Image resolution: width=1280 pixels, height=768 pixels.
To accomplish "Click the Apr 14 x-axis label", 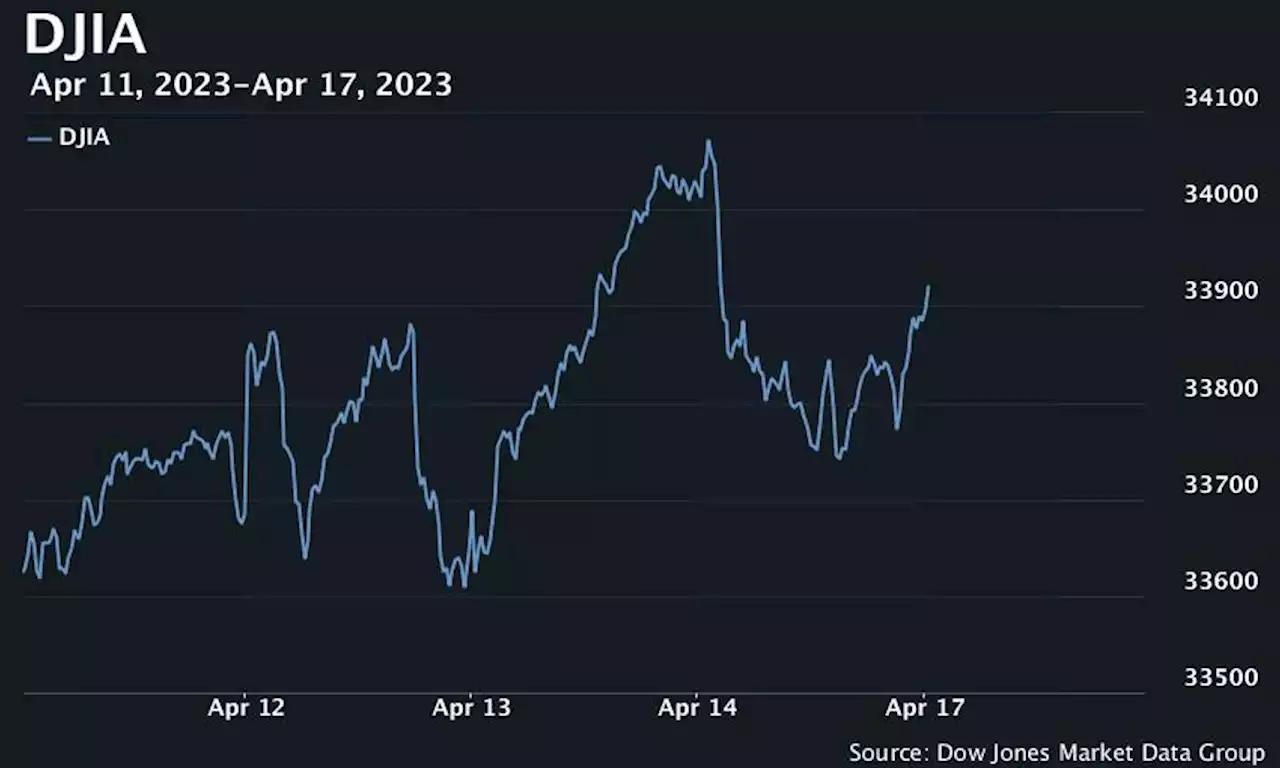I will point(697,709).
